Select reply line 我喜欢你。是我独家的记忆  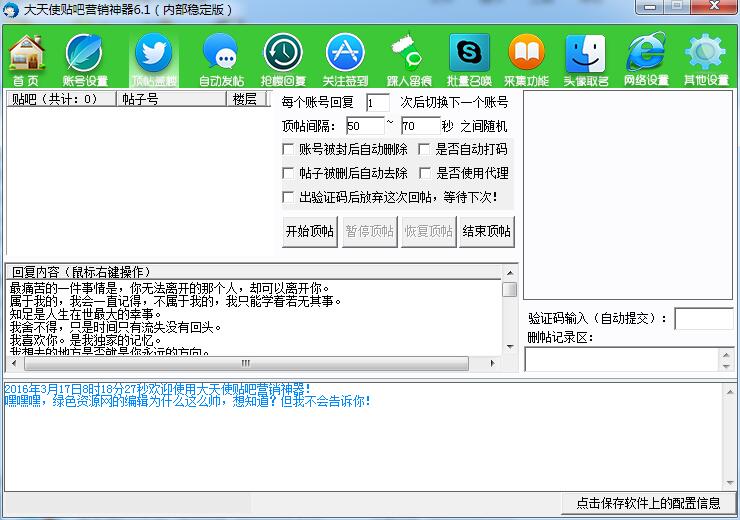pos(85,340)
